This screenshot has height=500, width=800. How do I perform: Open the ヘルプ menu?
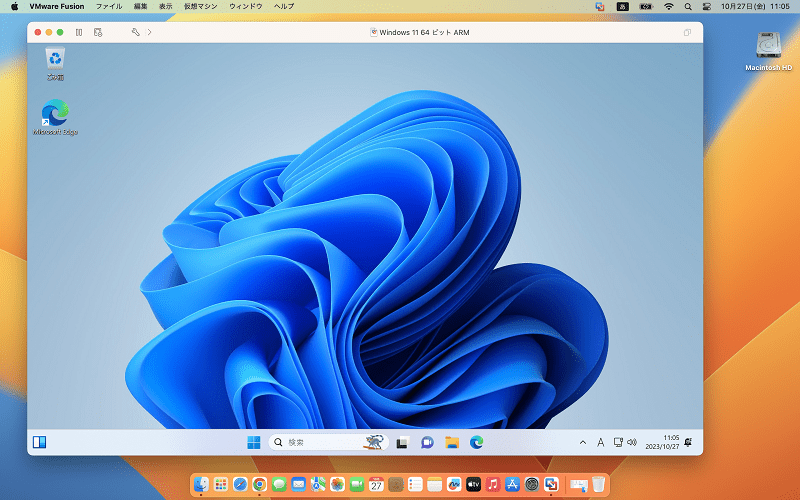click(x=284, y=6)
